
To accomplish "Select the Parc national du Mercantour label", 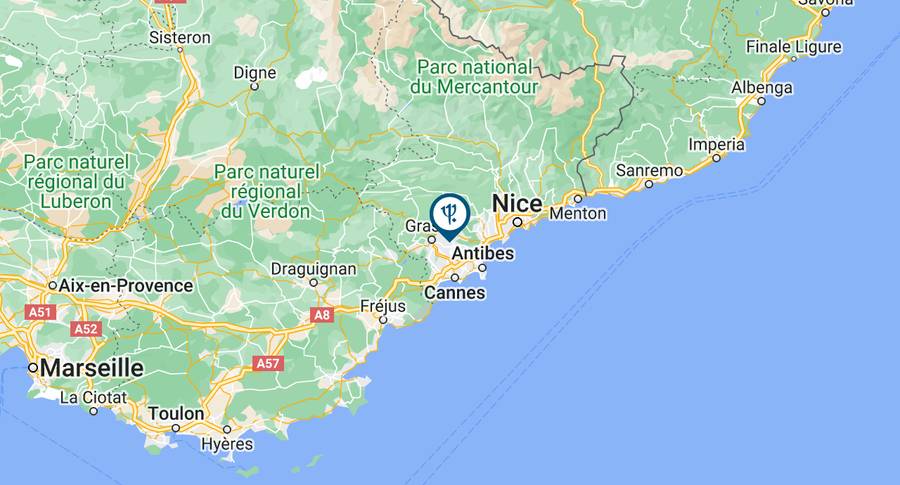I will point(475,77).
